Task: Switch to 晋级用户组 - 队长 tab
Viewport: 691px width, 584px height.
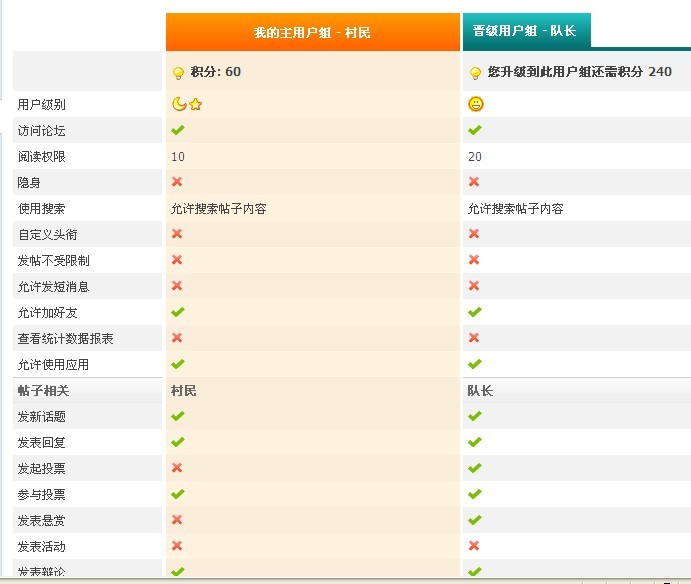Action: coord(526,31)
